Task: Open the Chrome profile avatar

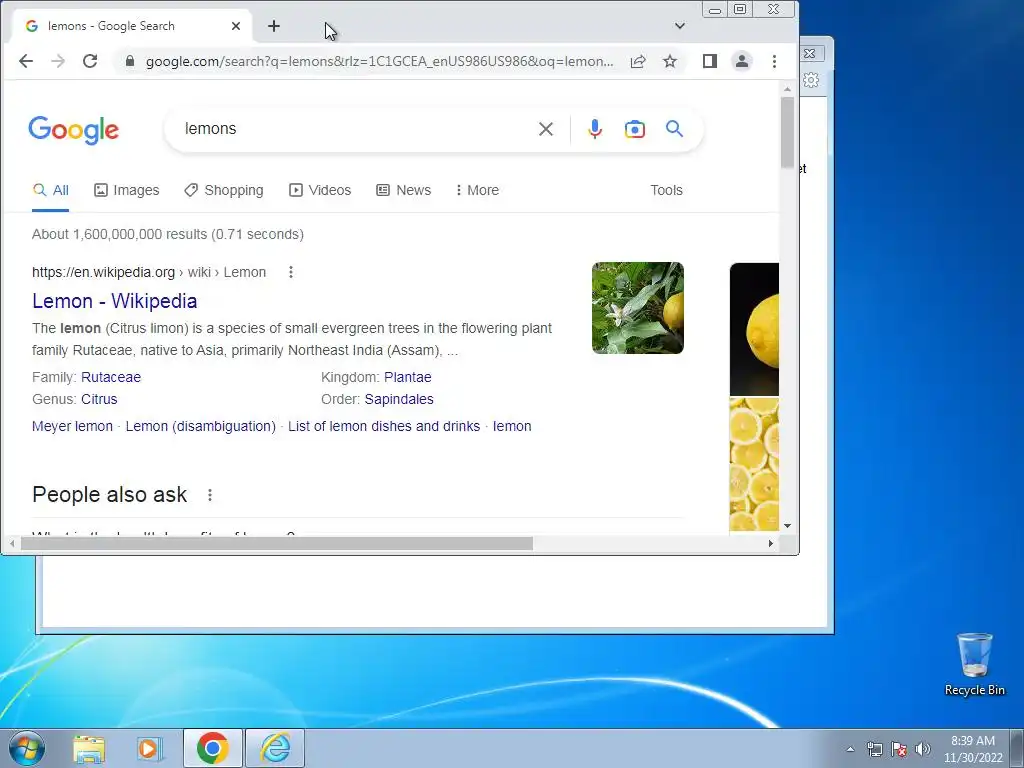Action: click(x=742, y=61)
